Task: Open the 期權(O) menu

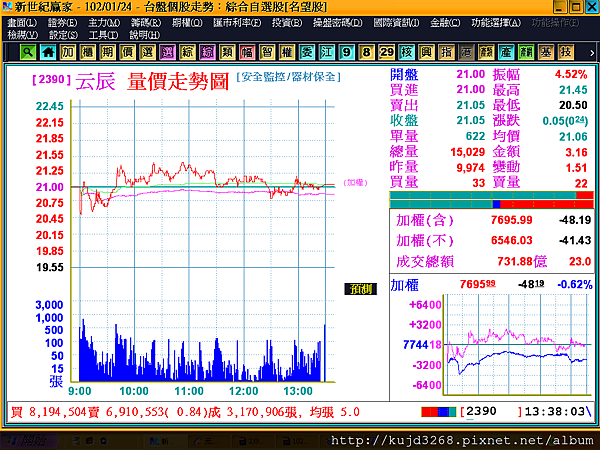Action: pos(187,23)
